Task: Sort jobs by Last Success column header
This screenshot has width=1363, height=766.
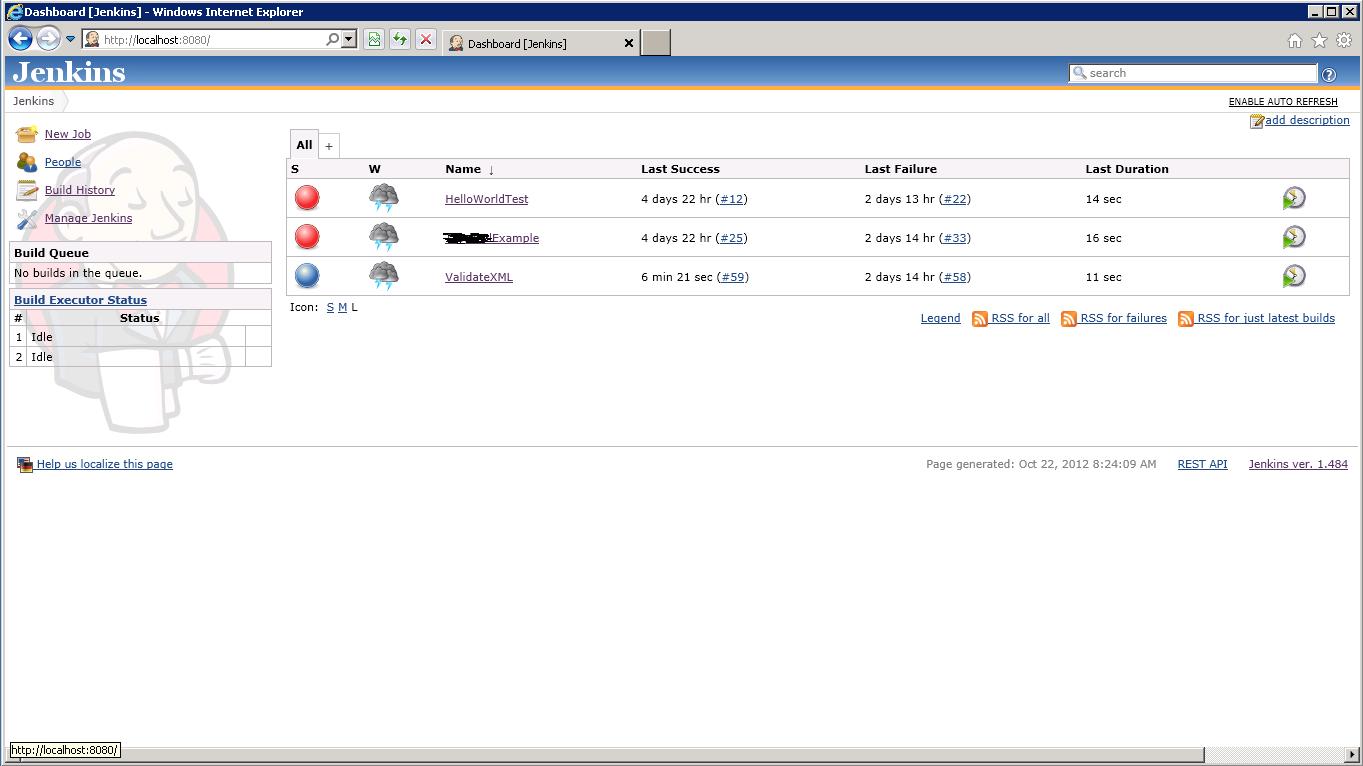Action: coord(680,169)
